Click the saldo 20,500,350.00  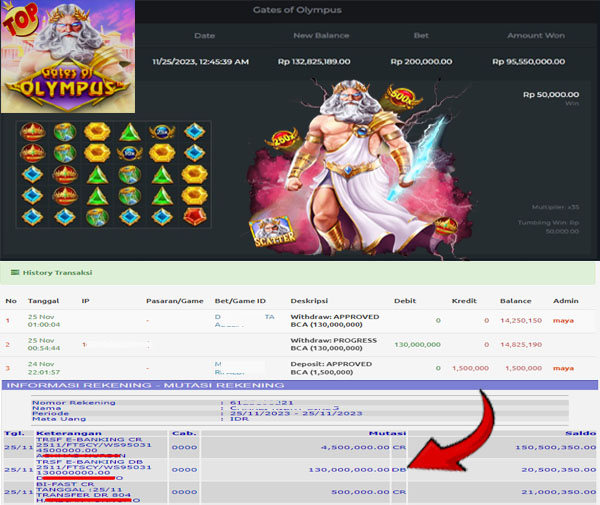pyautogui.click(x=559, y=469)
